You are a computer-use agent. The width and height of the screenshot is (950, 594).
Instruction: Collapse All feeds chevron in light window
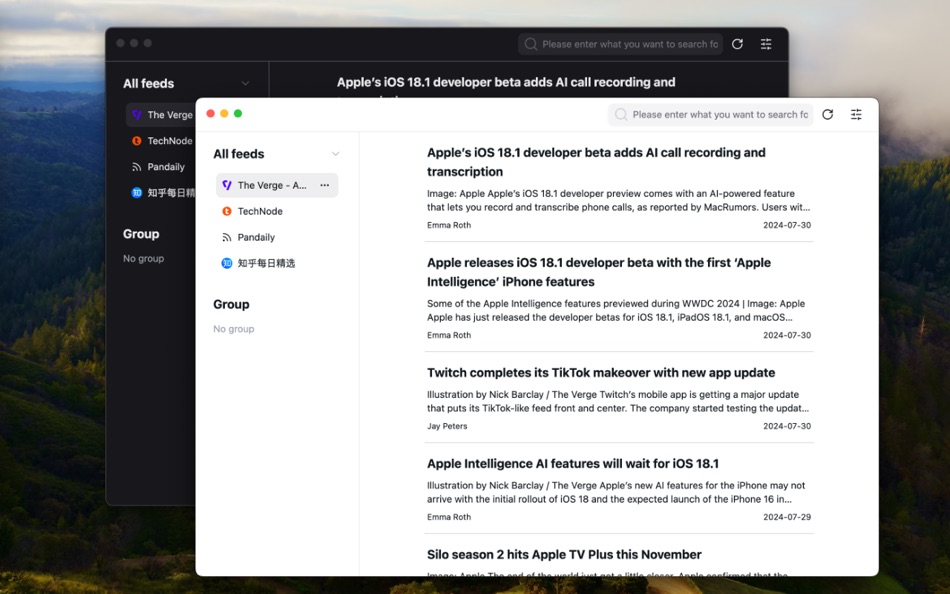click(x=335, y=154)
